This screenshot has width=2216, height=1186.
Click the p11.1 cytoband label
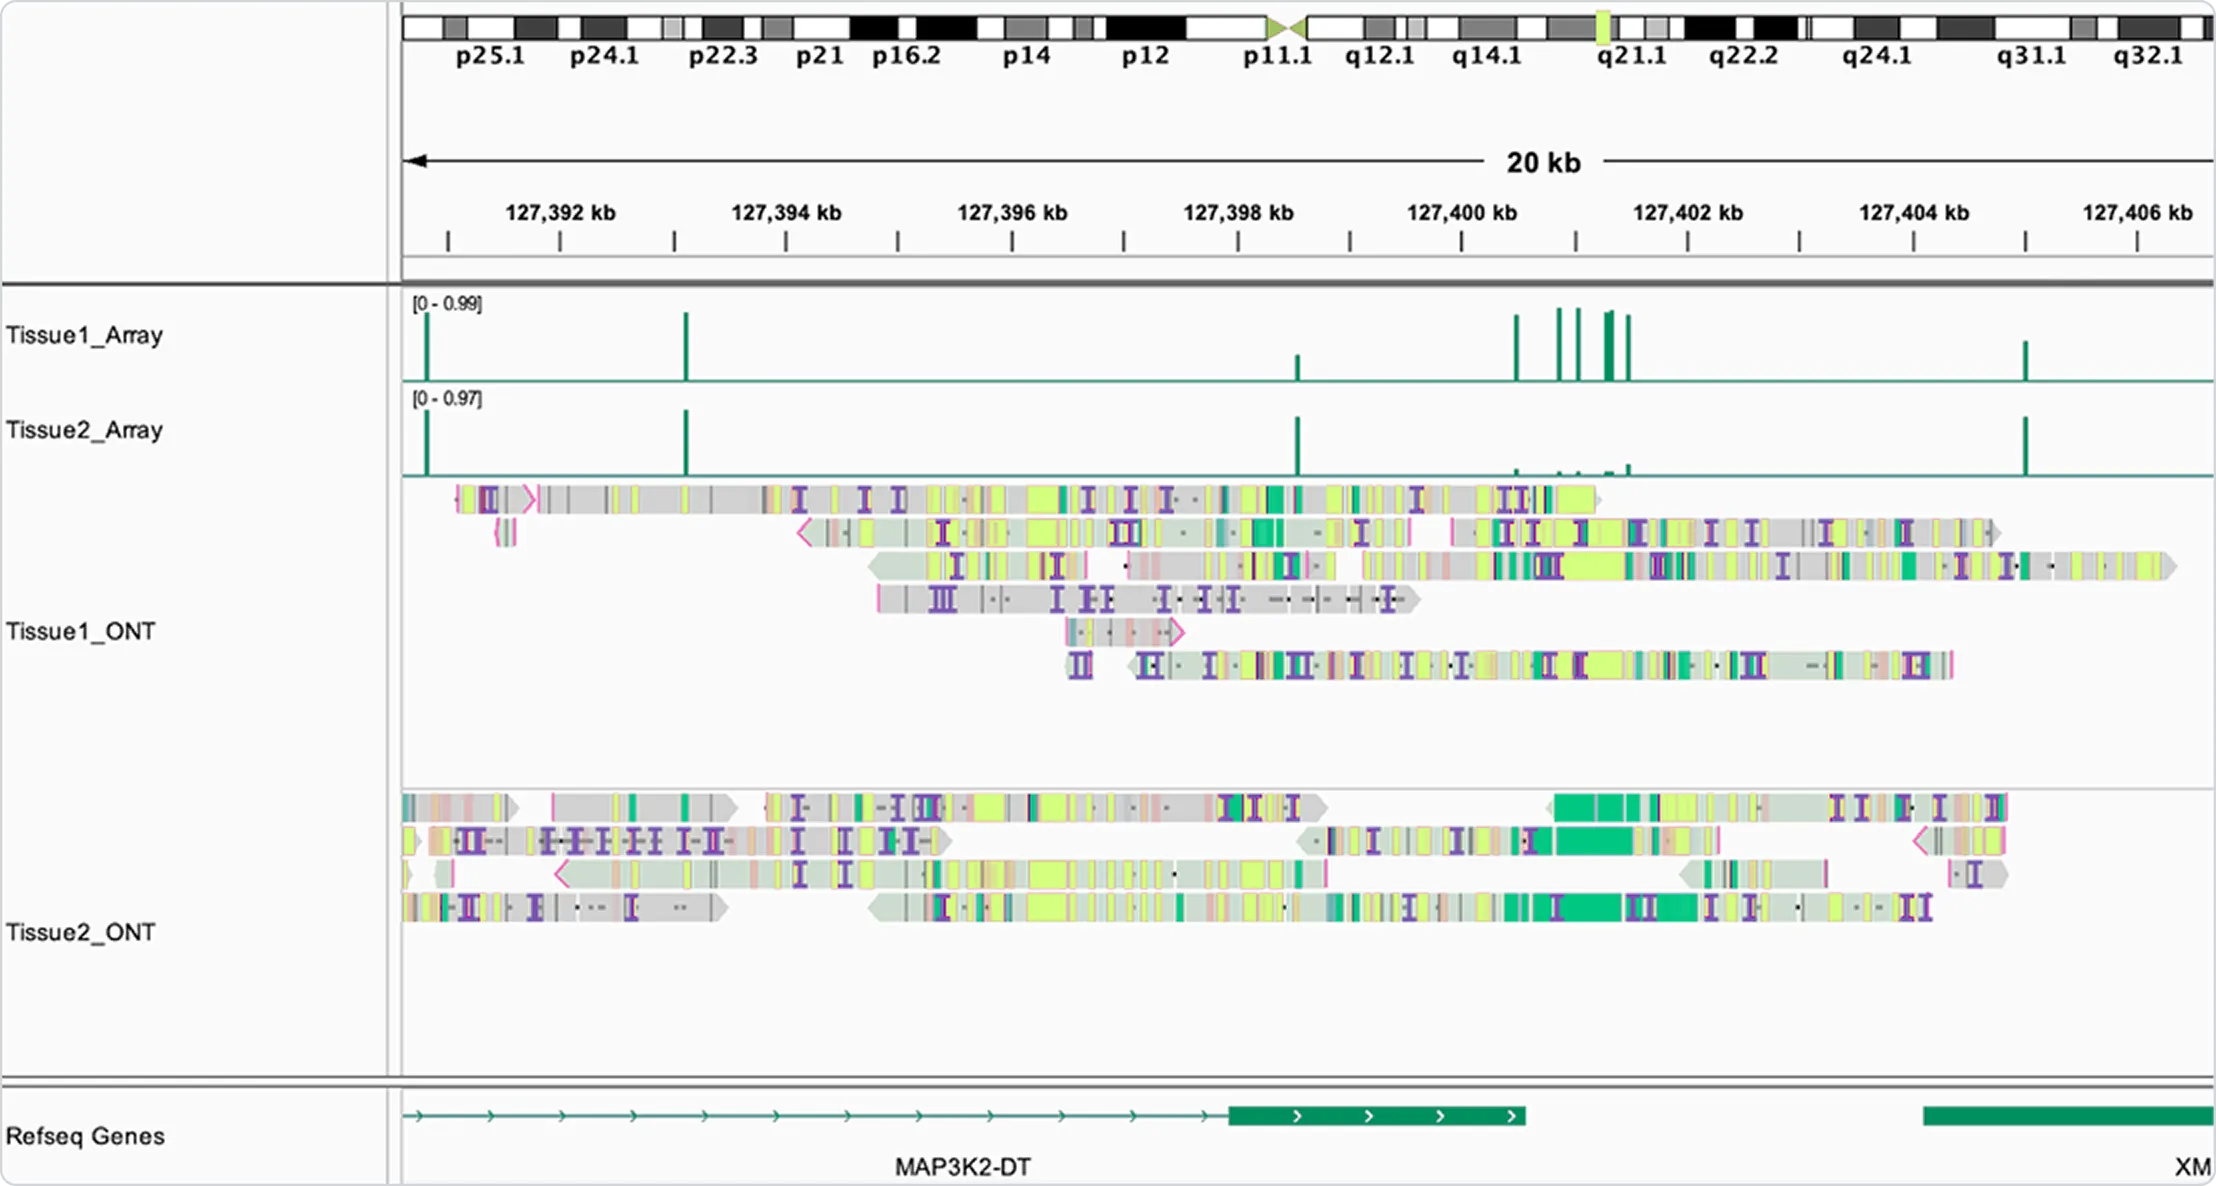[1277, 56]
